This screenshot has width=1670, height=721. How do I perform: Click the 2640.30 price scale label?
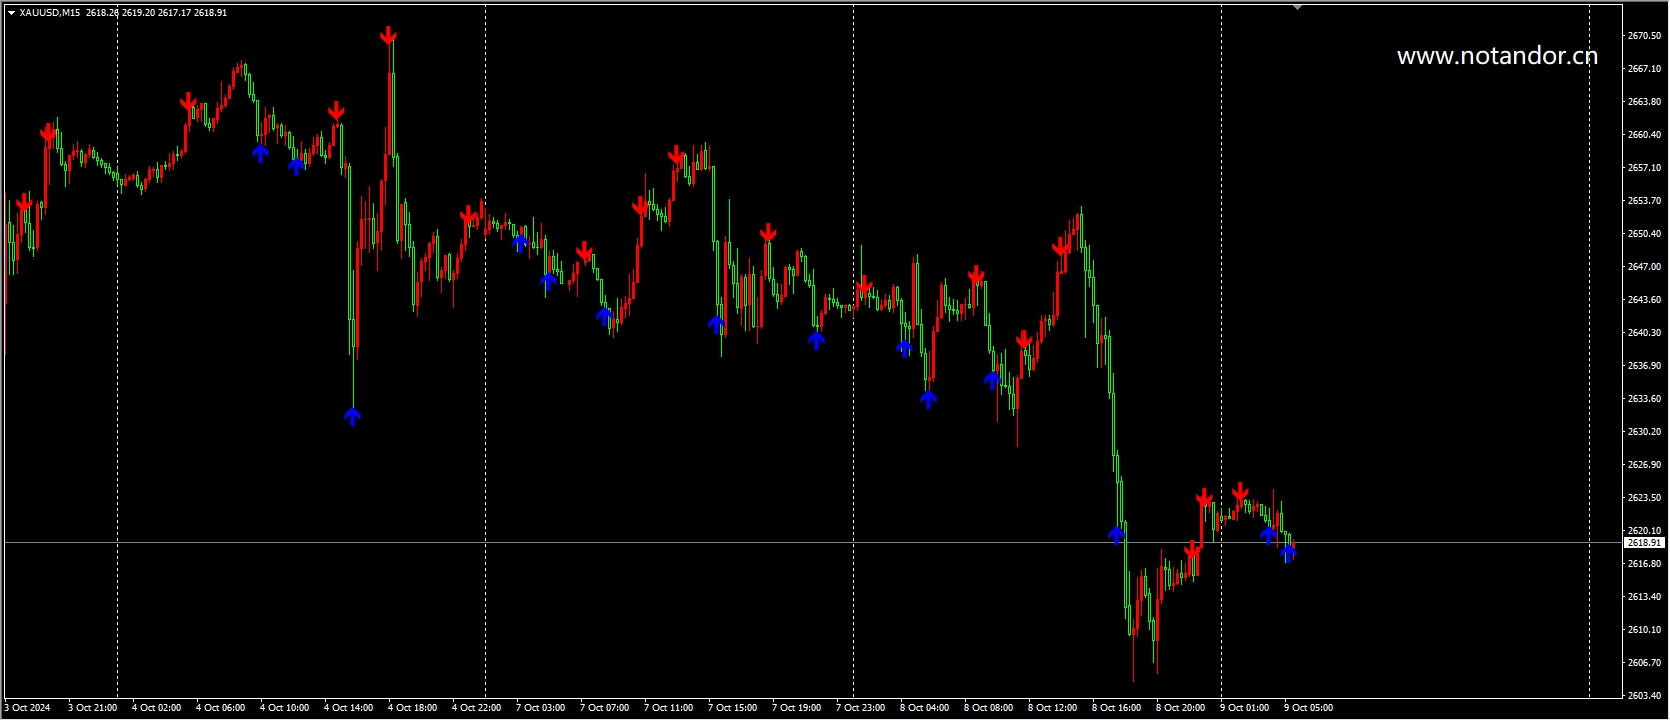(1644, 333)
